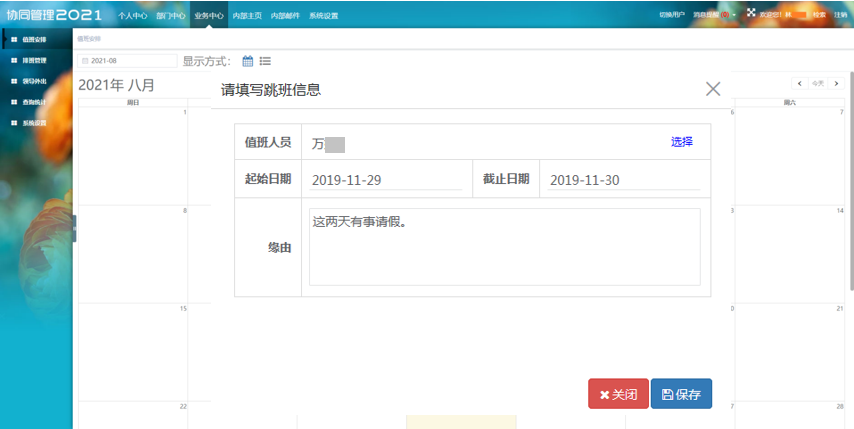Switch to calendar display mode icon
The height and width of the screenshot is (429, 854).
point(248,61)
